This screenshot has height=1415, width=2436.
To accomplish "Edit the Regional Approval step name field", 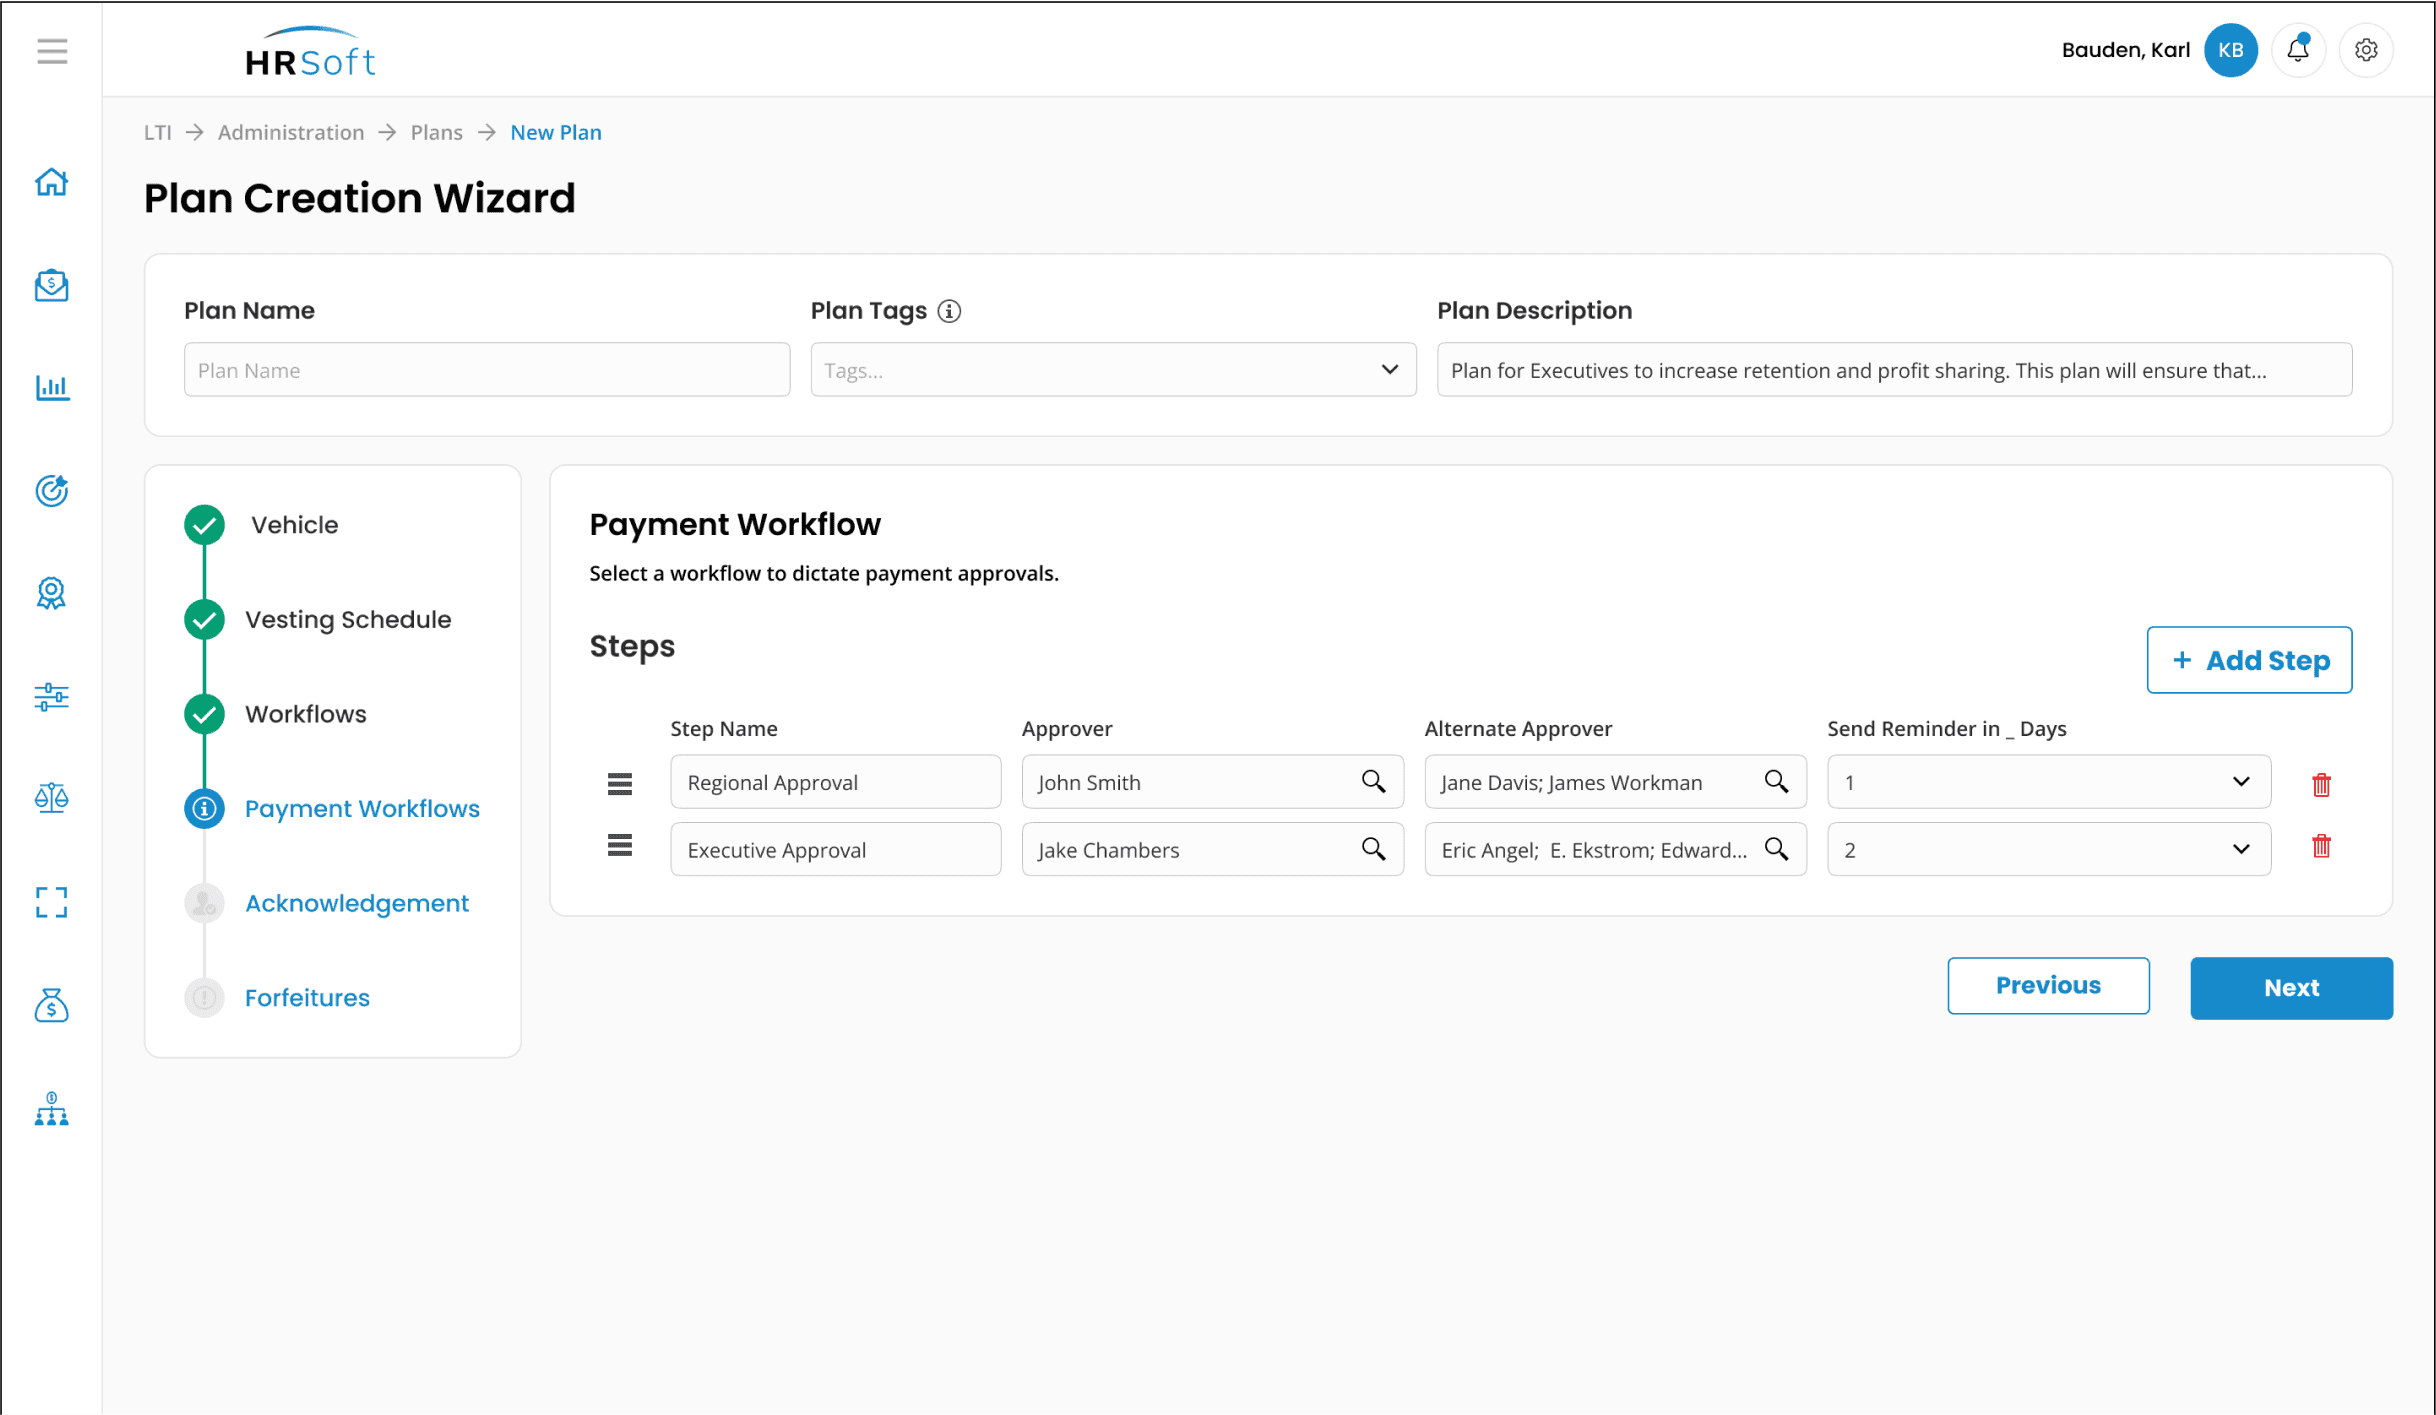I will coord(836,782).
